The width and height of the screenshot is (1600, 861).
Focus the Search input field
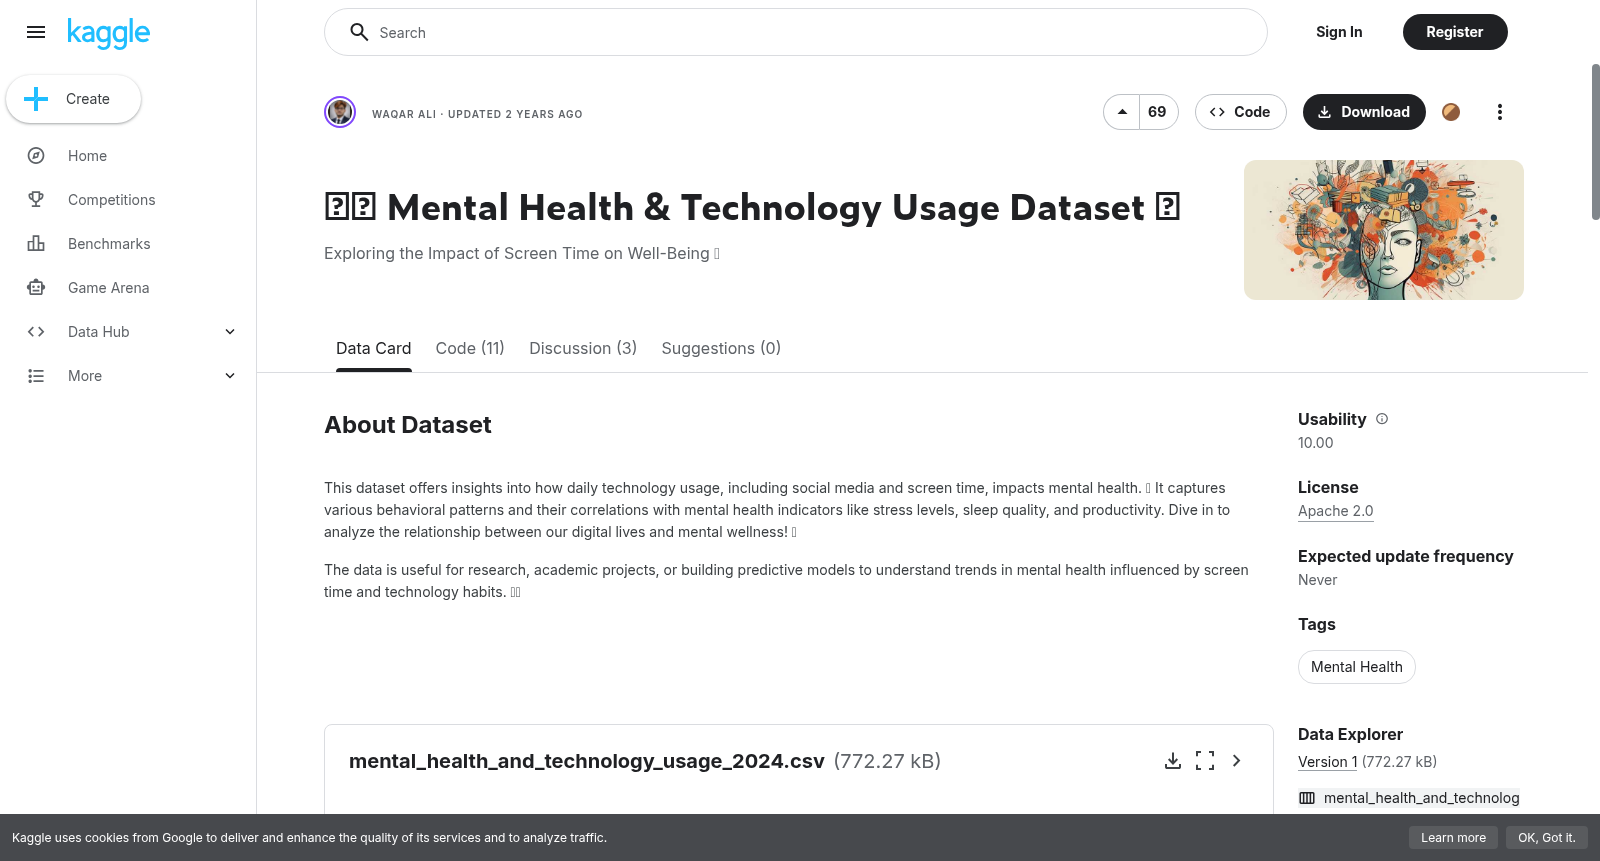click(x=796, y=32)
